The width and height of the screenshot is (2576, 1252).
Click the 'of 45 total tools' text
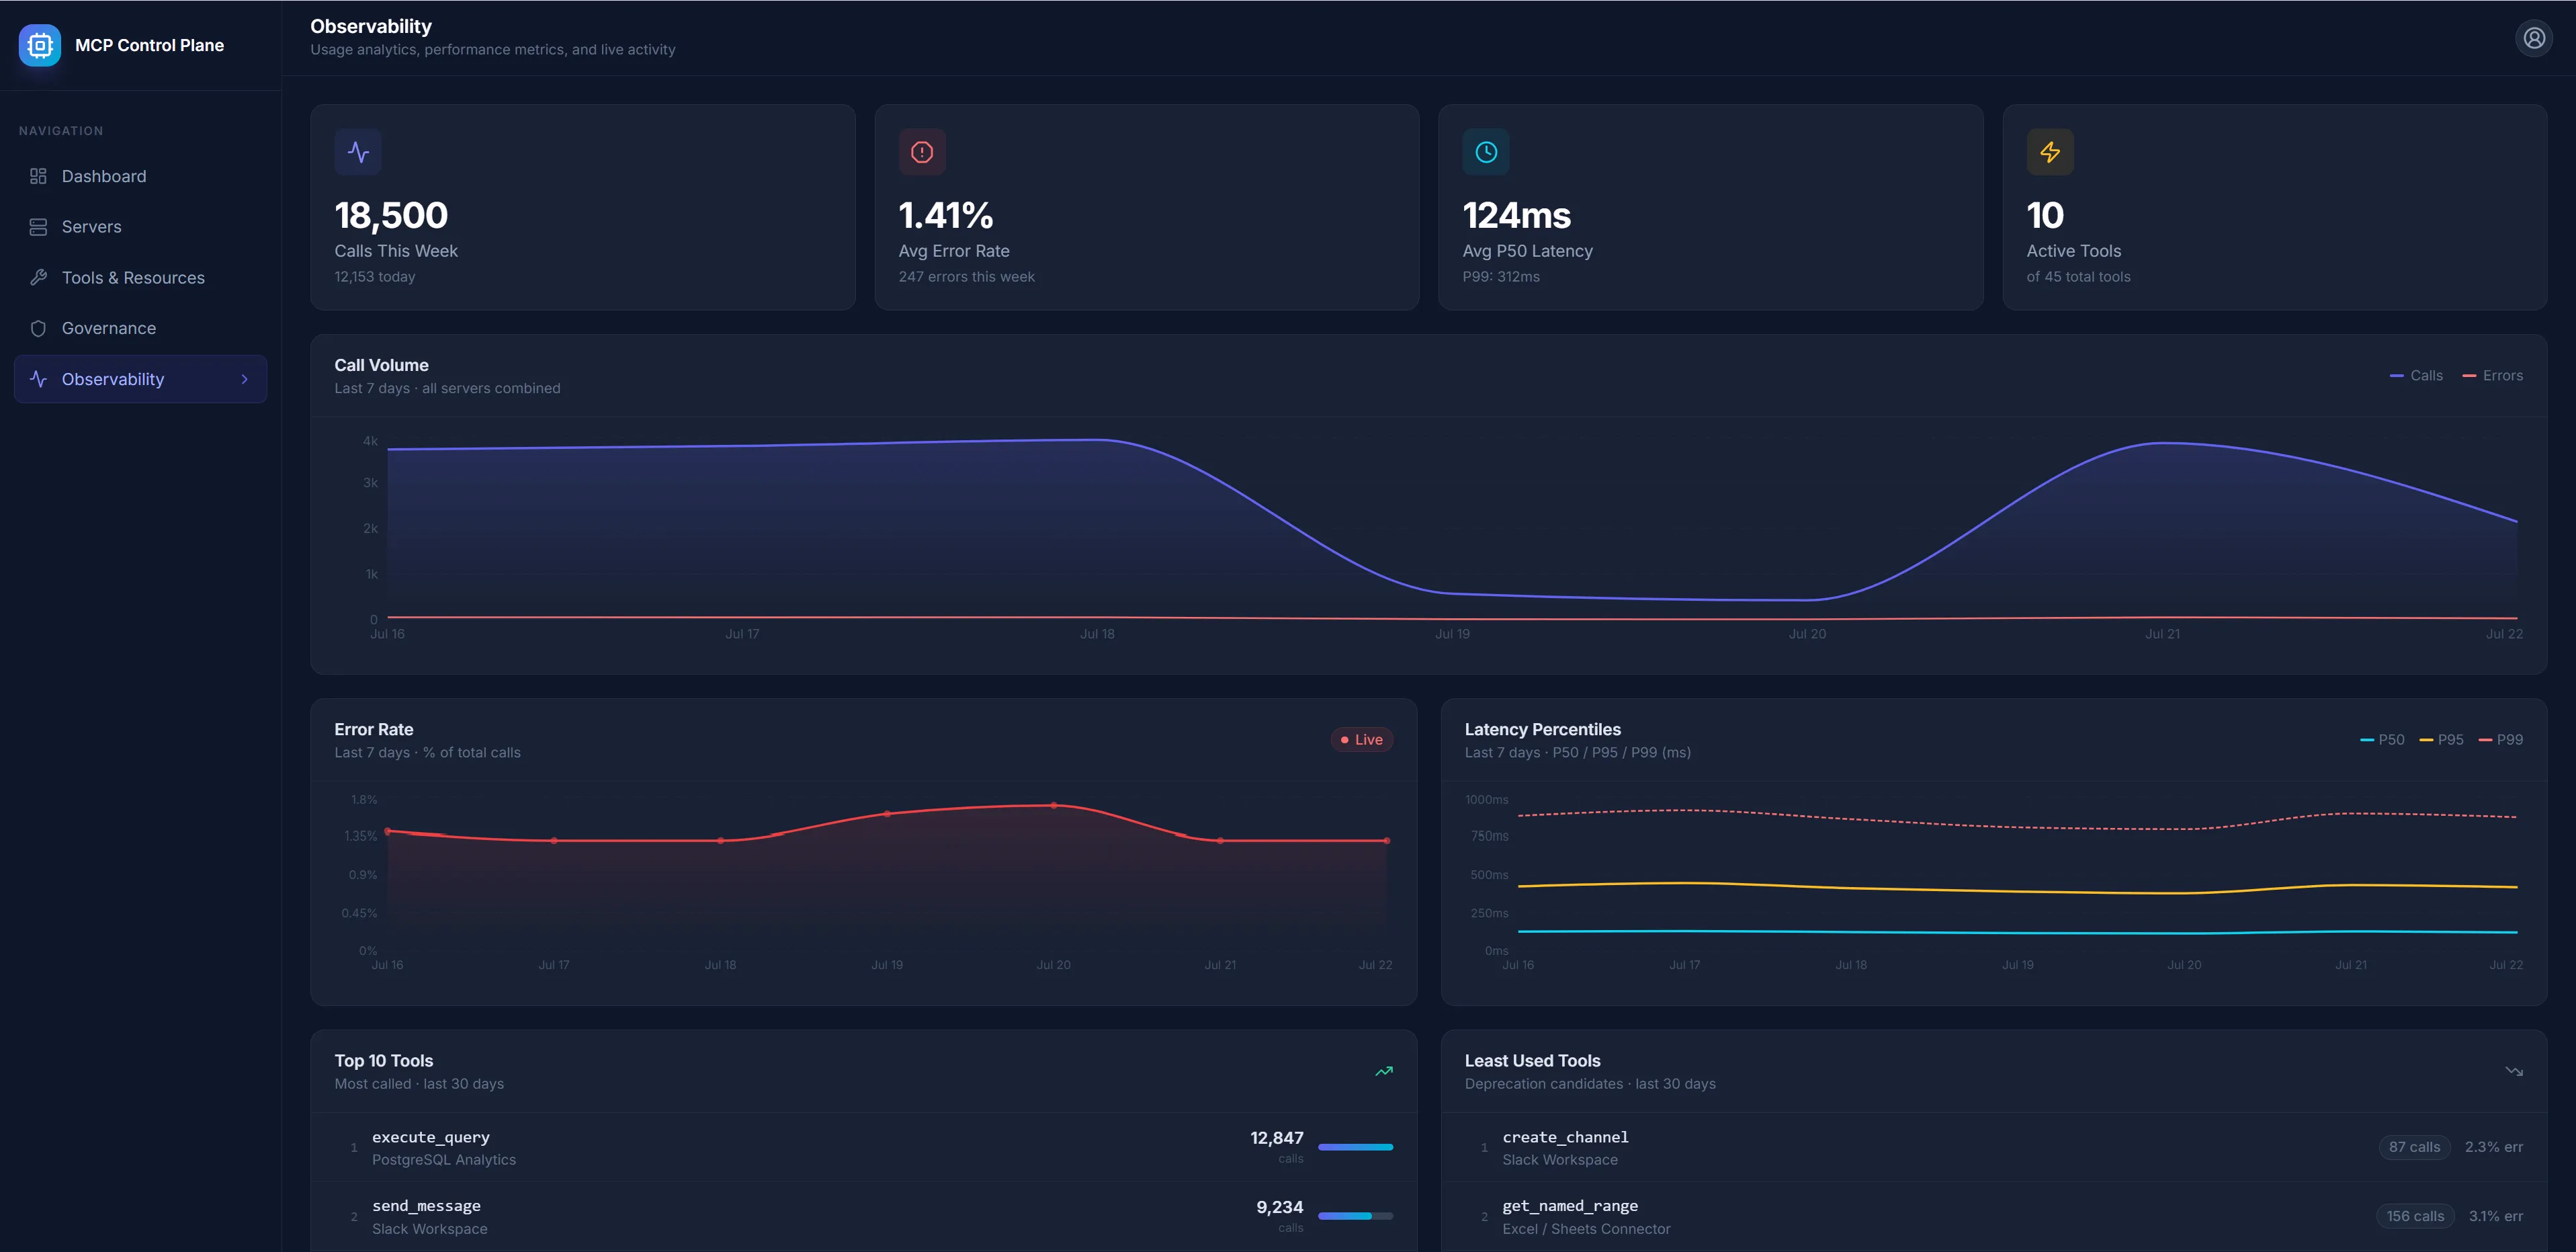(x=2078, y=277)
